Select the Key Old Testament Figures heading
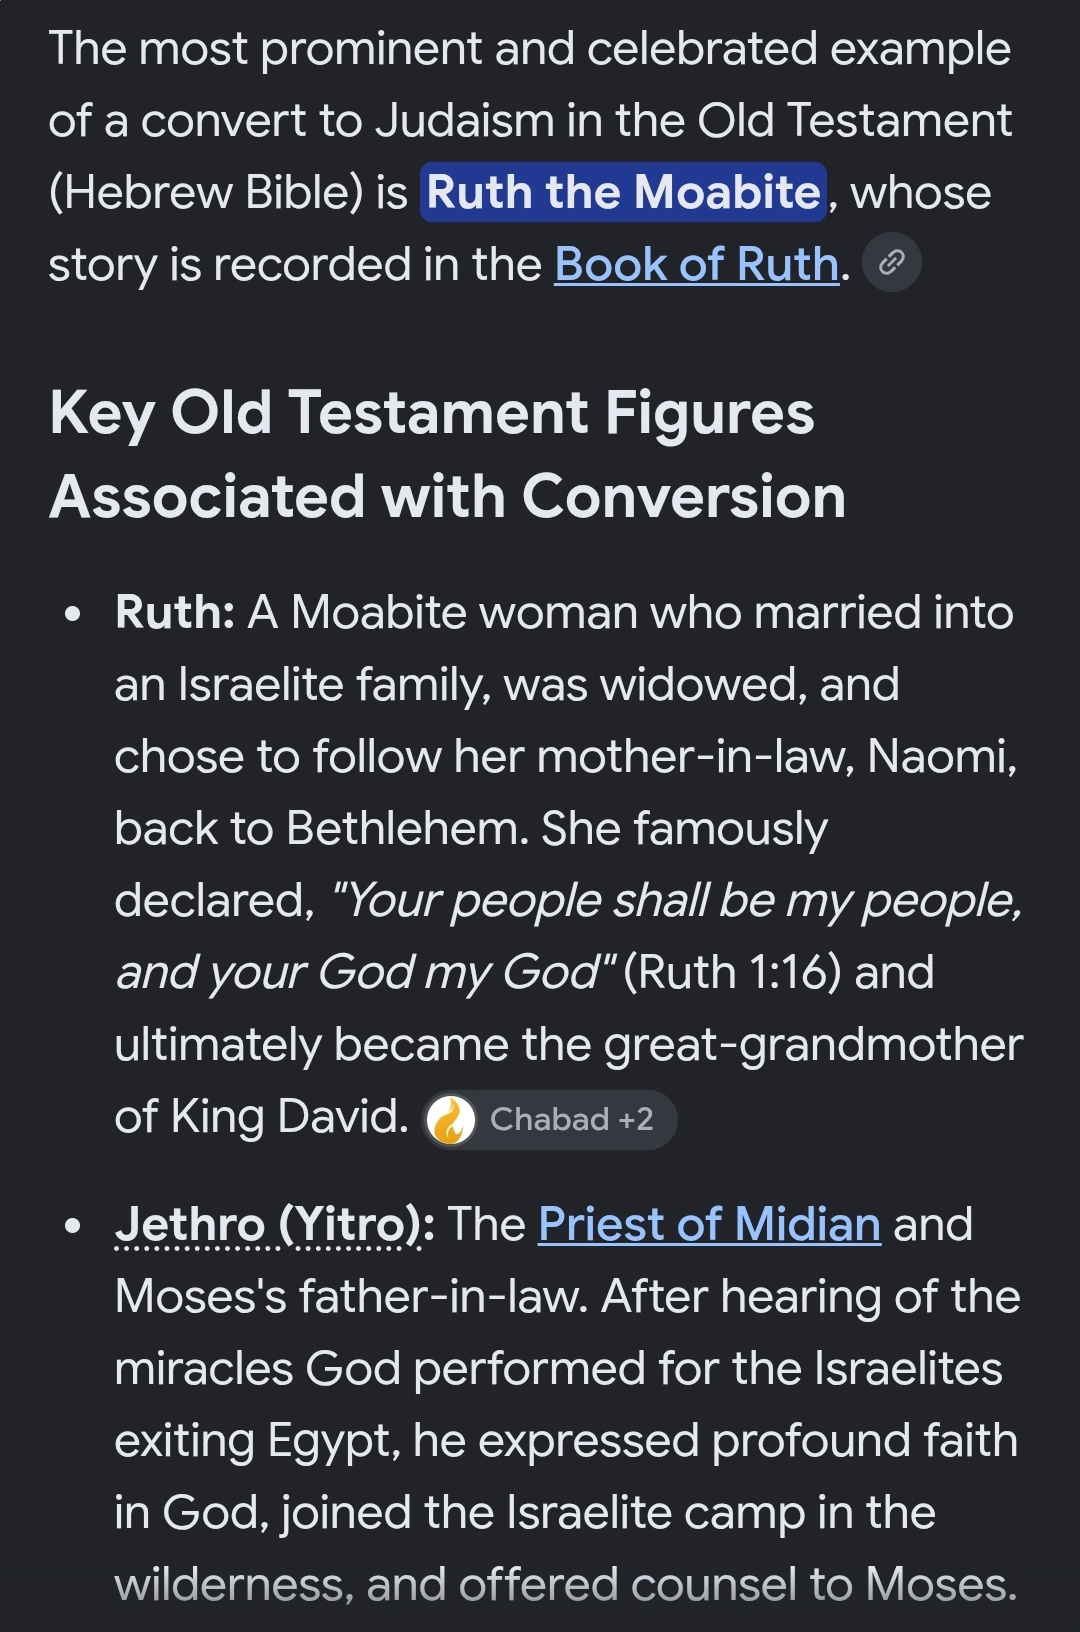The image size is (1080, 1632). [447, 454]
